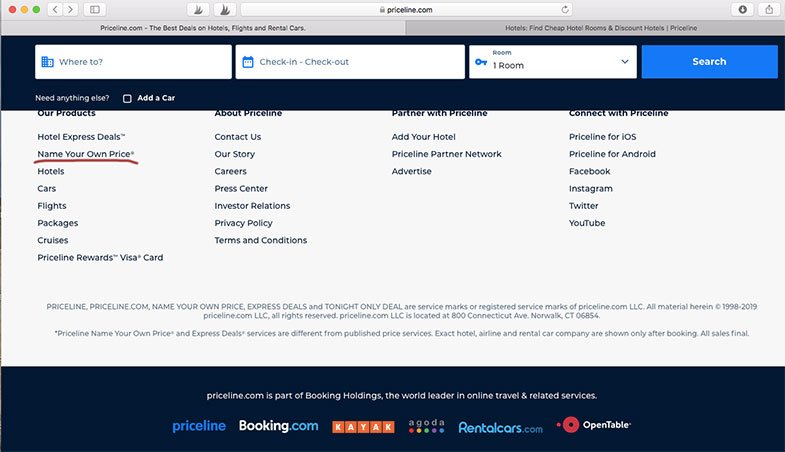
Task: Open Safari downloads icon
Action: (742, 10)
